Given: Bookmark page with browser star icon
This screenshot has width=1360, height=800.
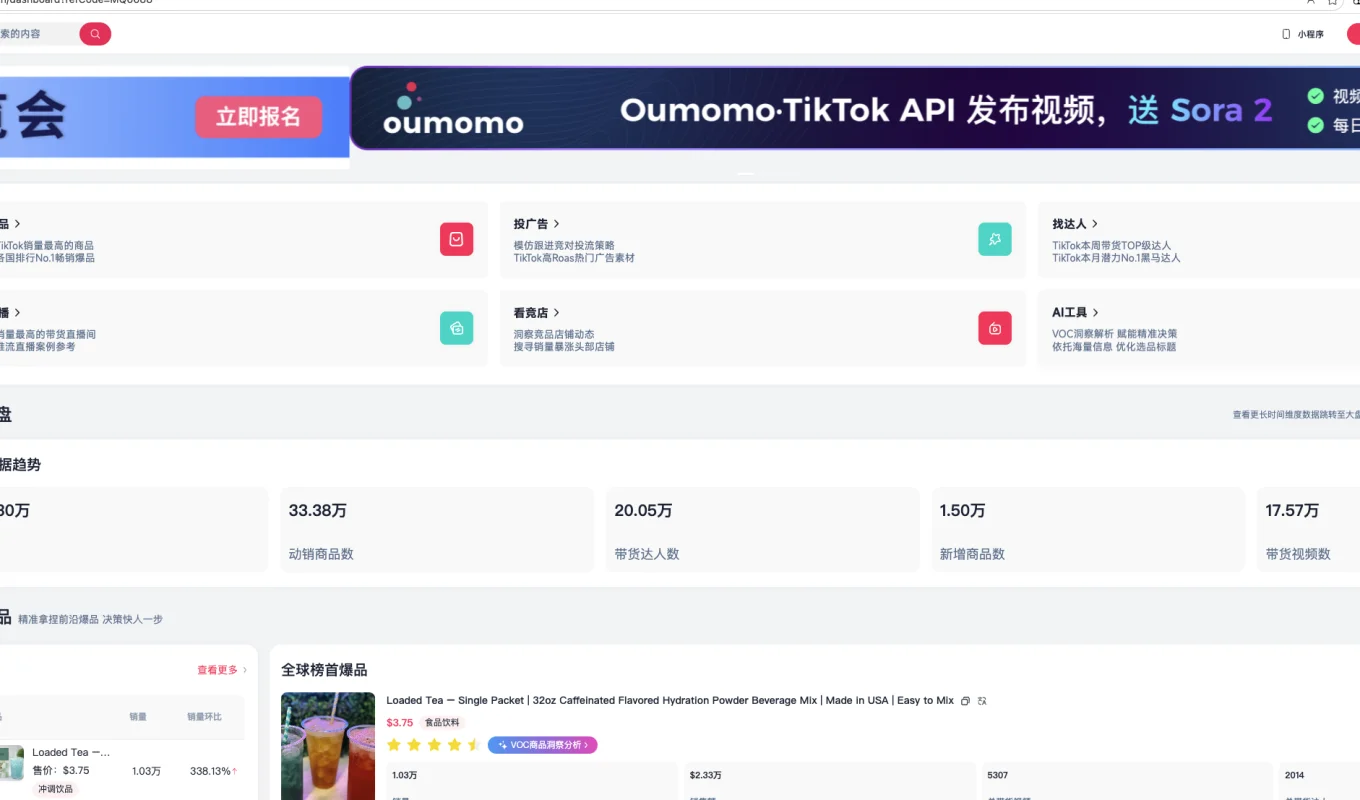Looking at the screenshot, I should click(1332, 2).
